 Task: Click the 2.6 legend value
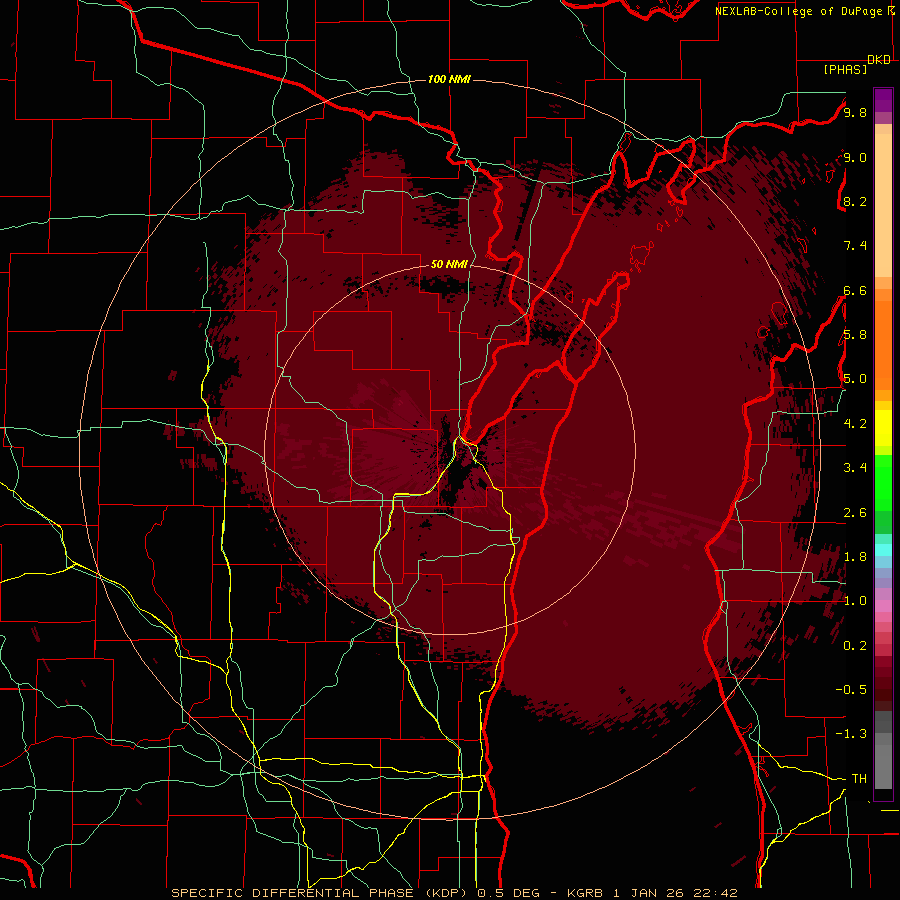855,513
